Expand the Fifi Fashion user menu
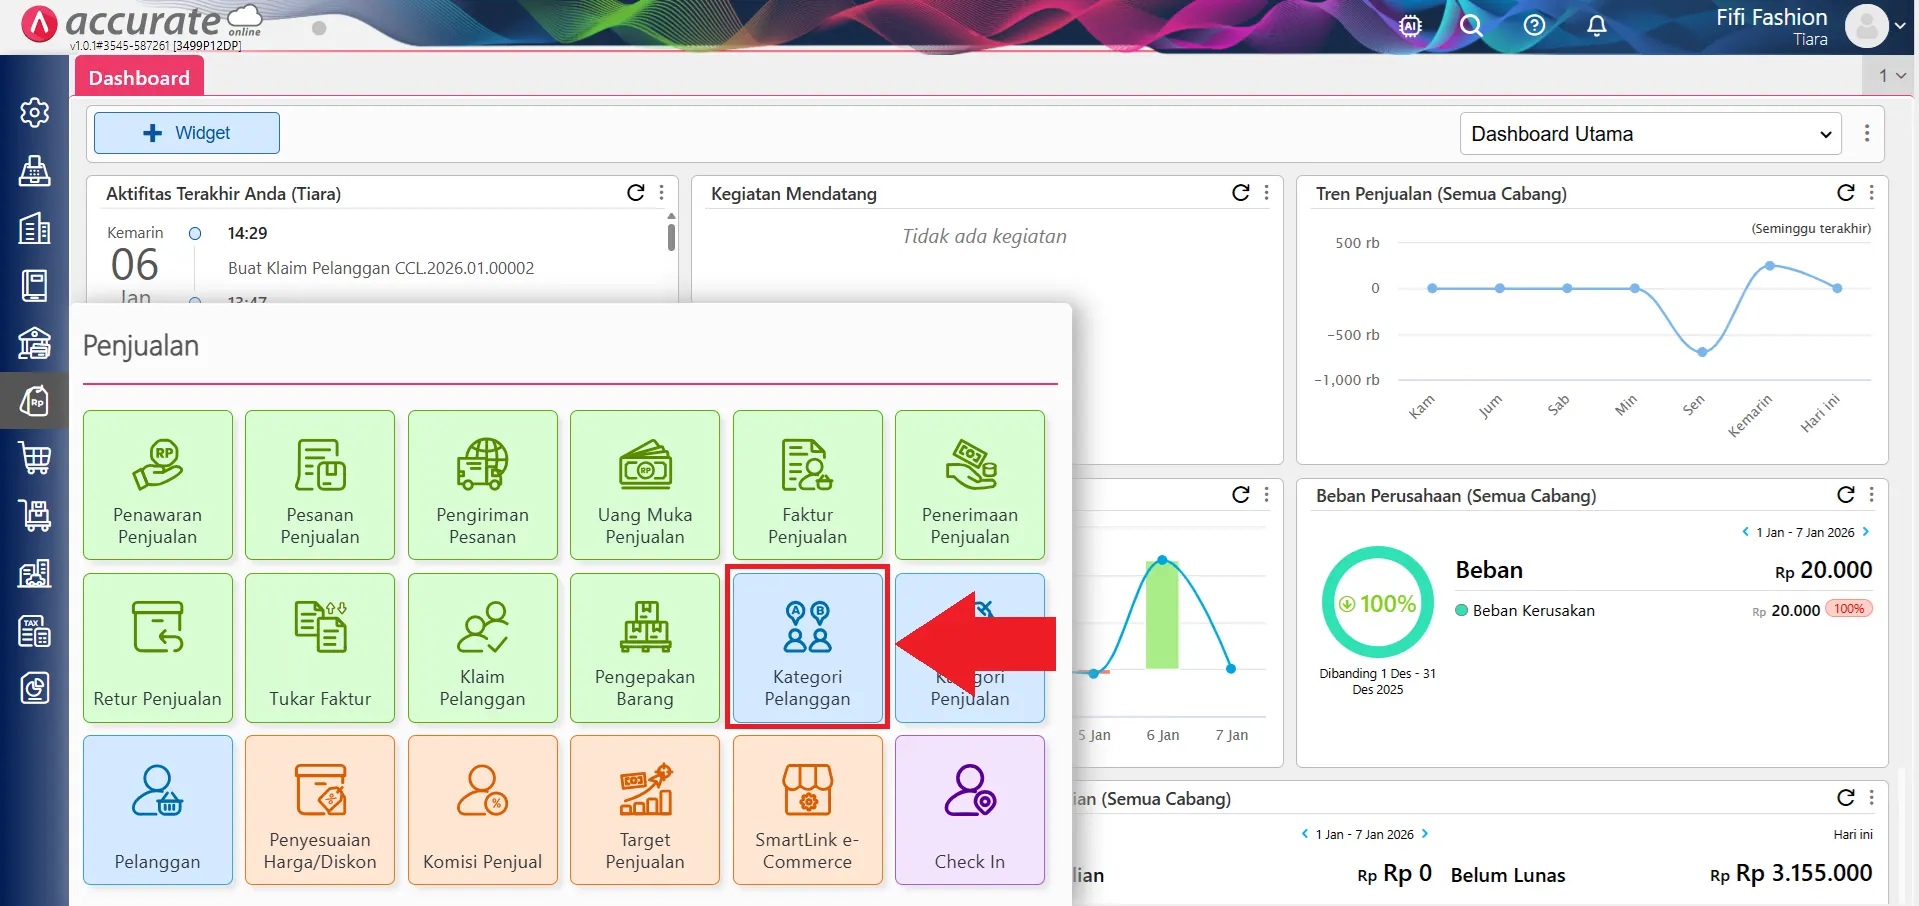The width and height of the screenshot is (1919, 906). [x=1898, y=27]
